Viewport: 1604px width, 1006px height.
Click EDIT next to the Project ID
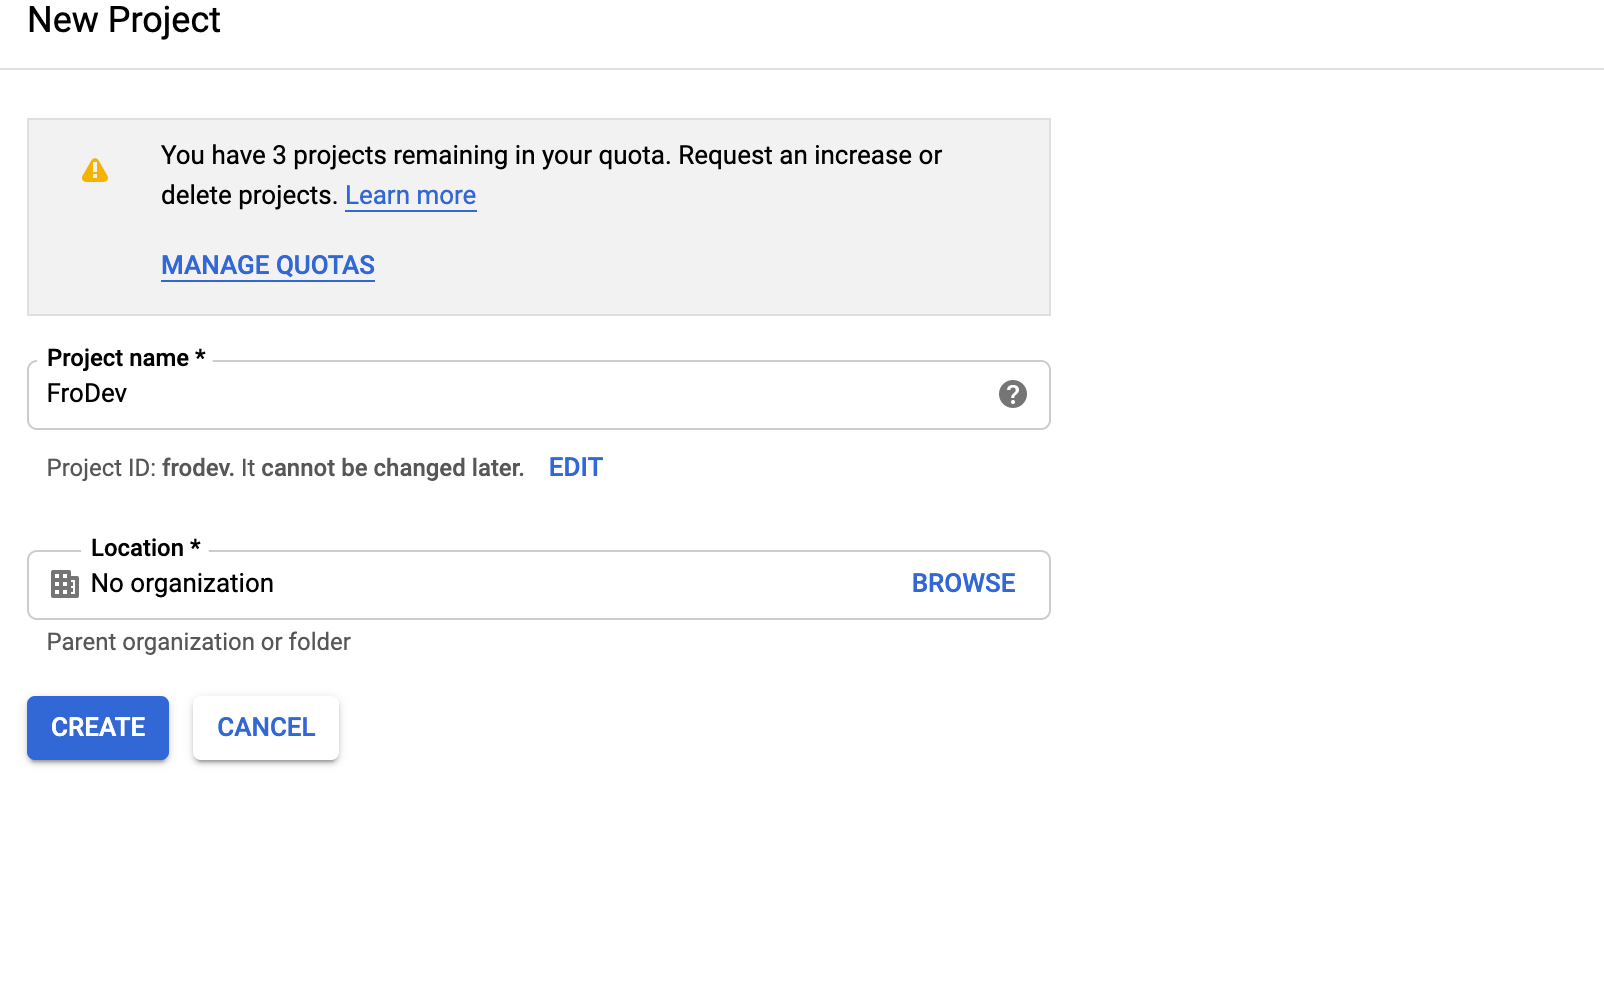point(576,467)
